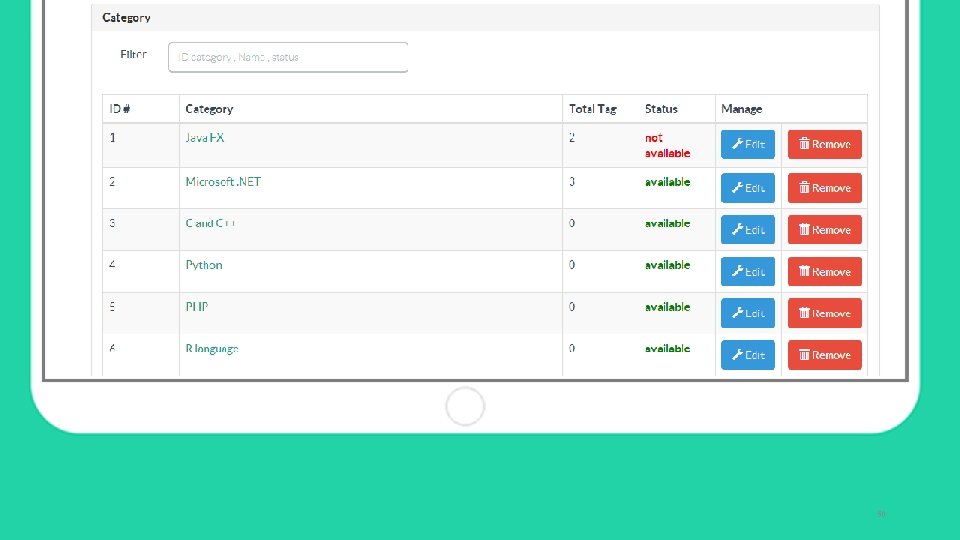Remove the R language category

(x=825, y=355)
